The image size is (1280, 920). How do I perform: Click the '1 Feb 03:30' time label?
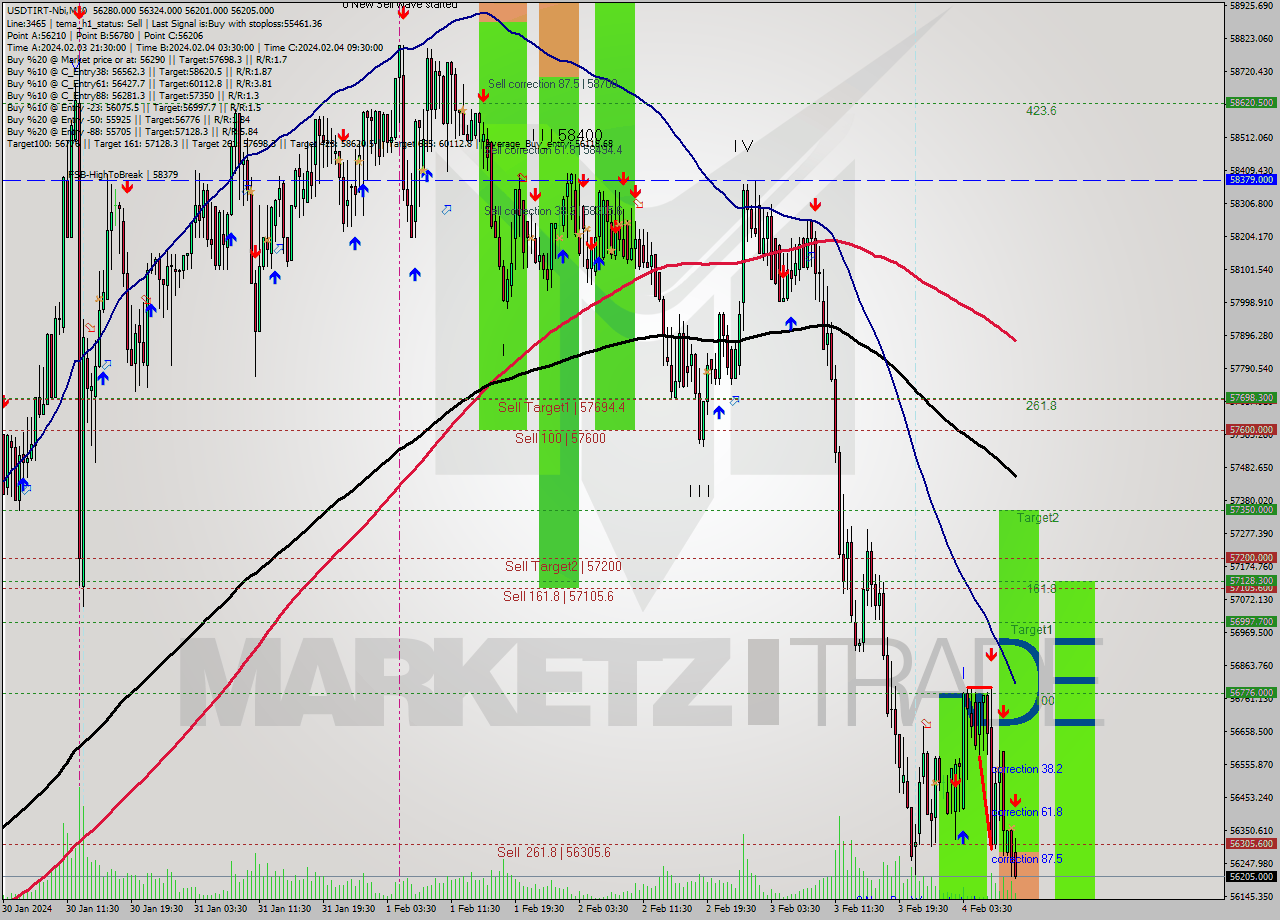point(411,909)
